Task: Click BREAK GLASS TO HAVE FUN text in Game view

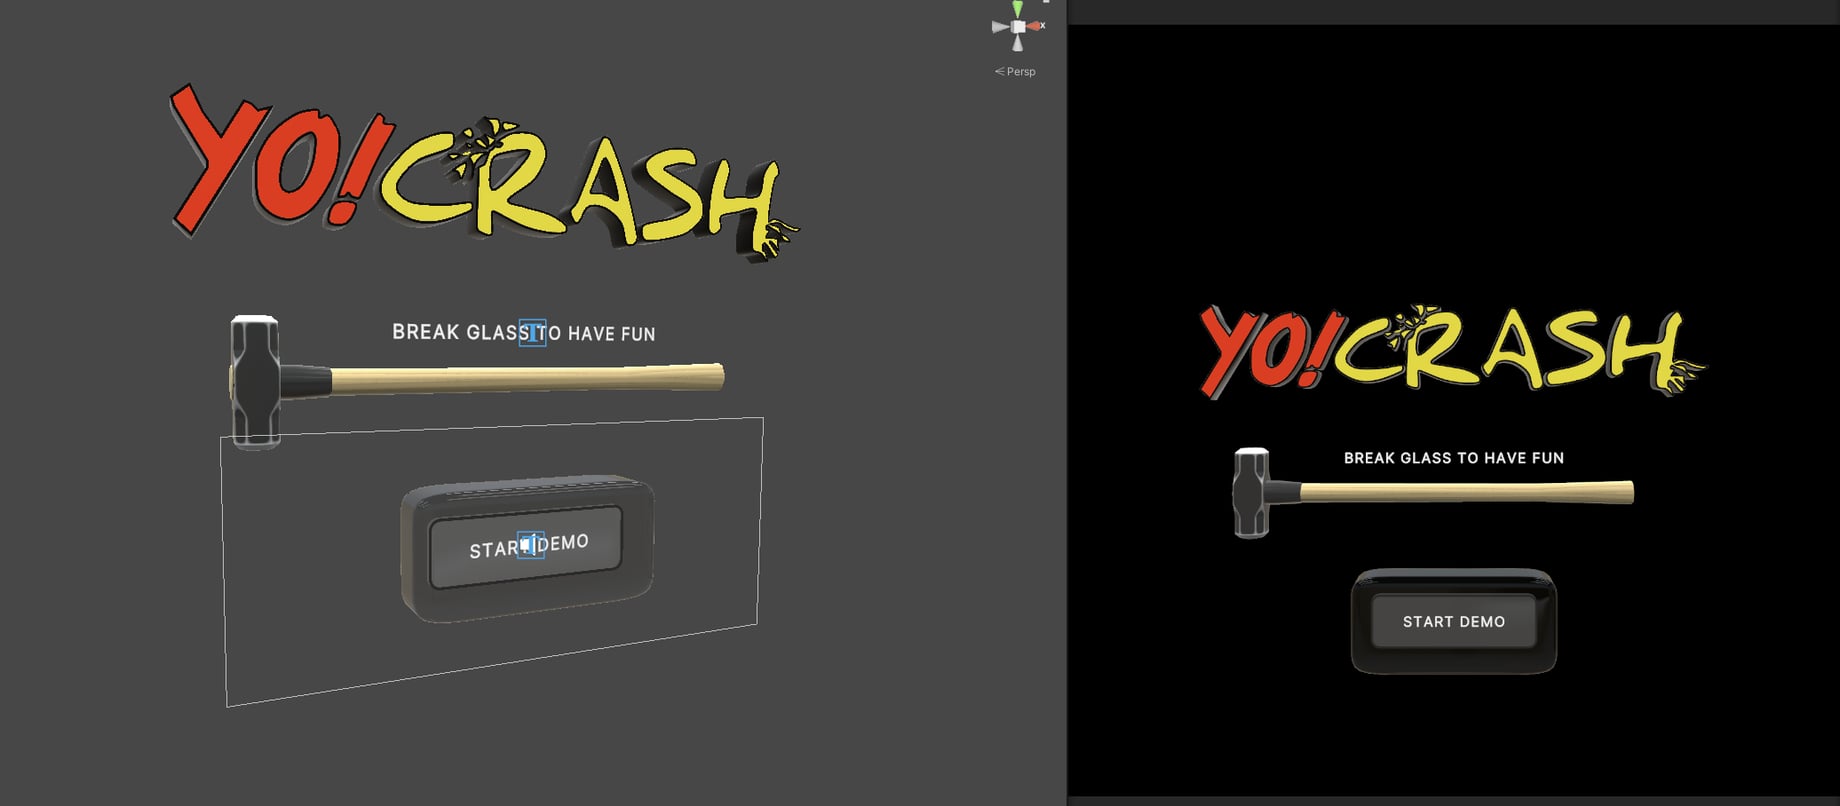Action: coord(1454,458)
